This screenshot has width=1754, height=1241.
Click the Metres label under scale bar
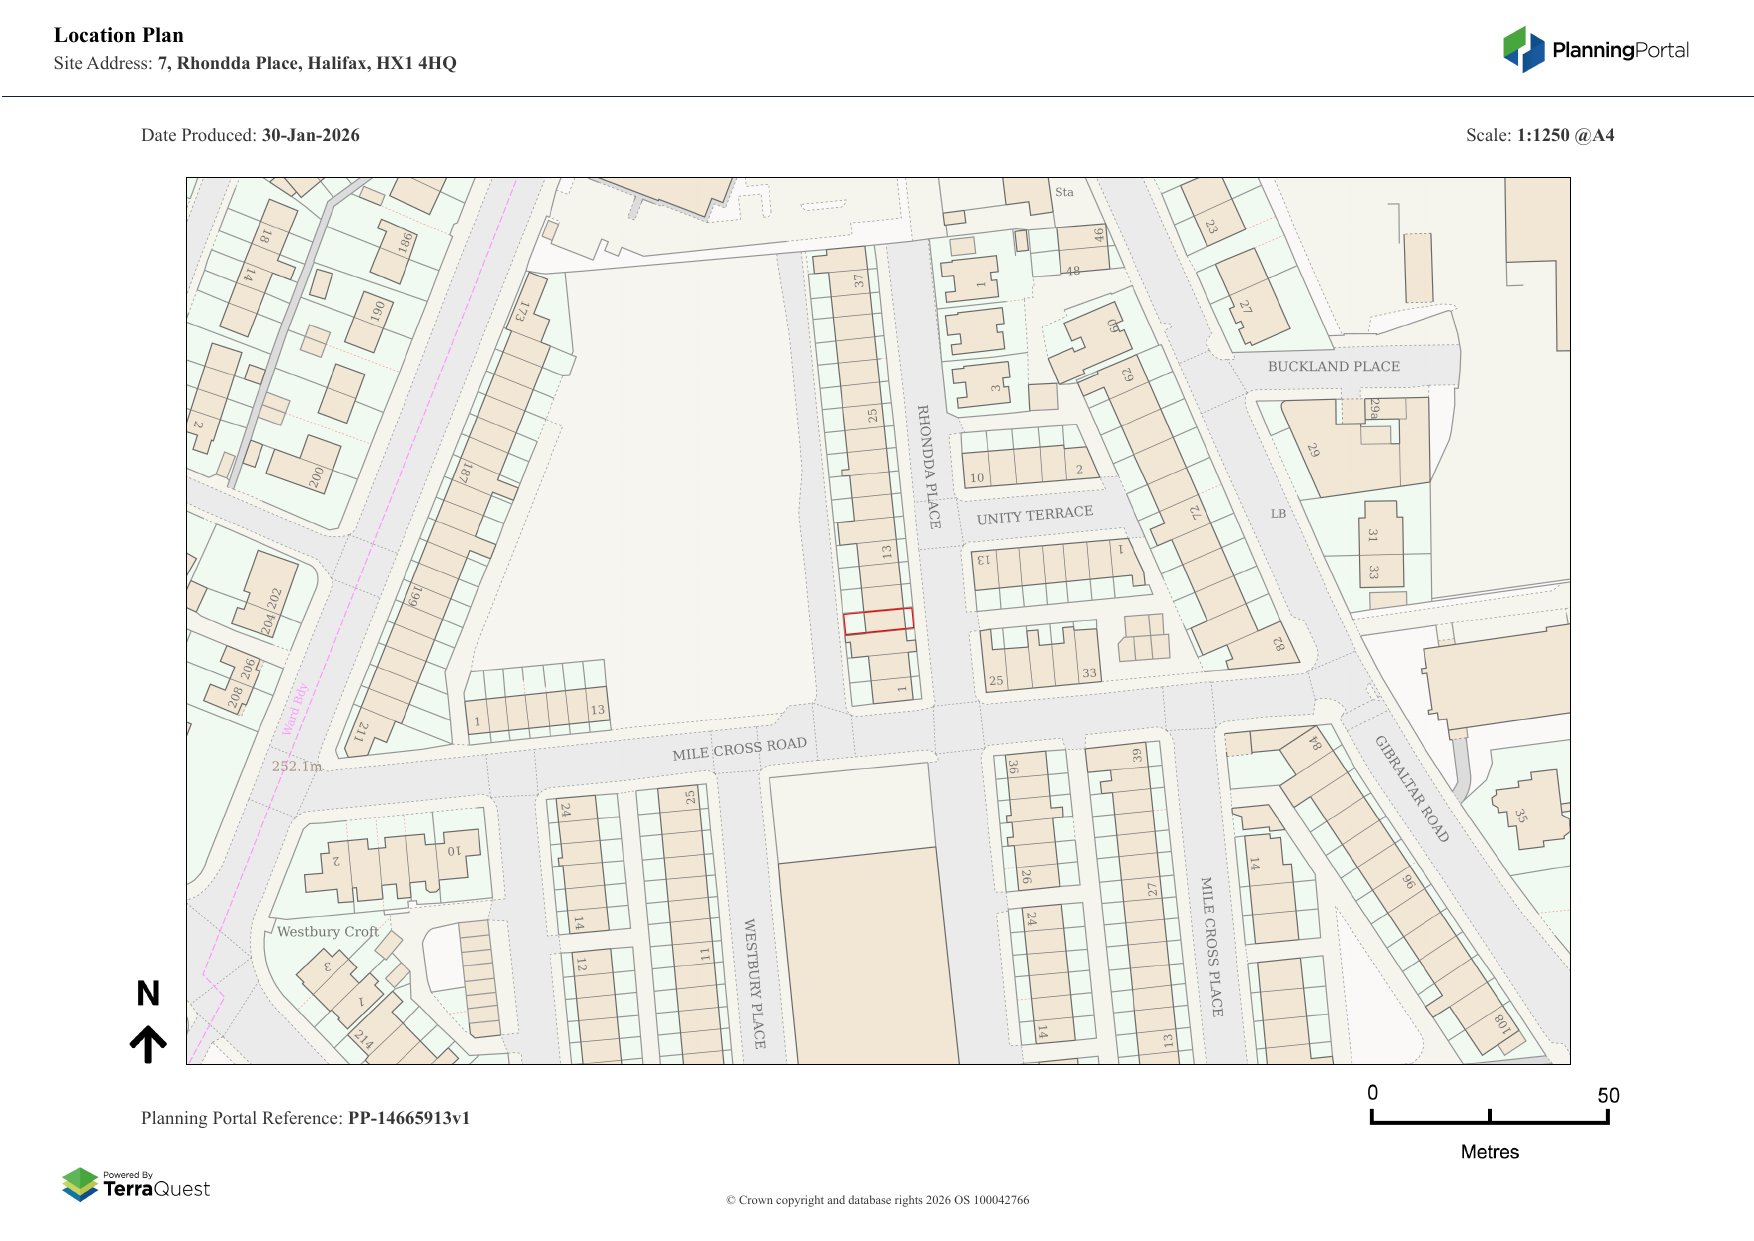coord(1489,1152)
